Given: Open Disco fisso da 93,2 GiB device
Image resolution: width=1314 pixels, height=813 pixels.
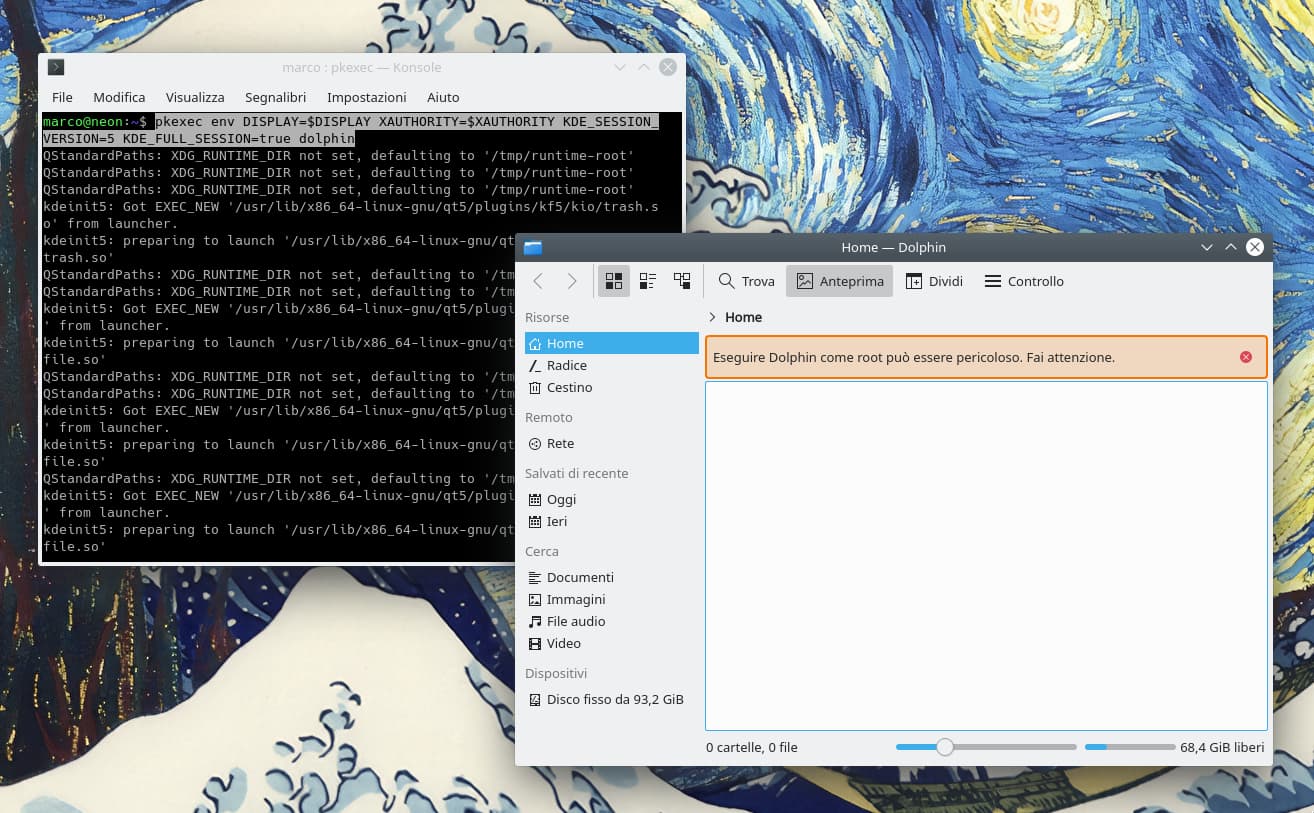Looking at the screenshot, I should (x=612, y=699).
